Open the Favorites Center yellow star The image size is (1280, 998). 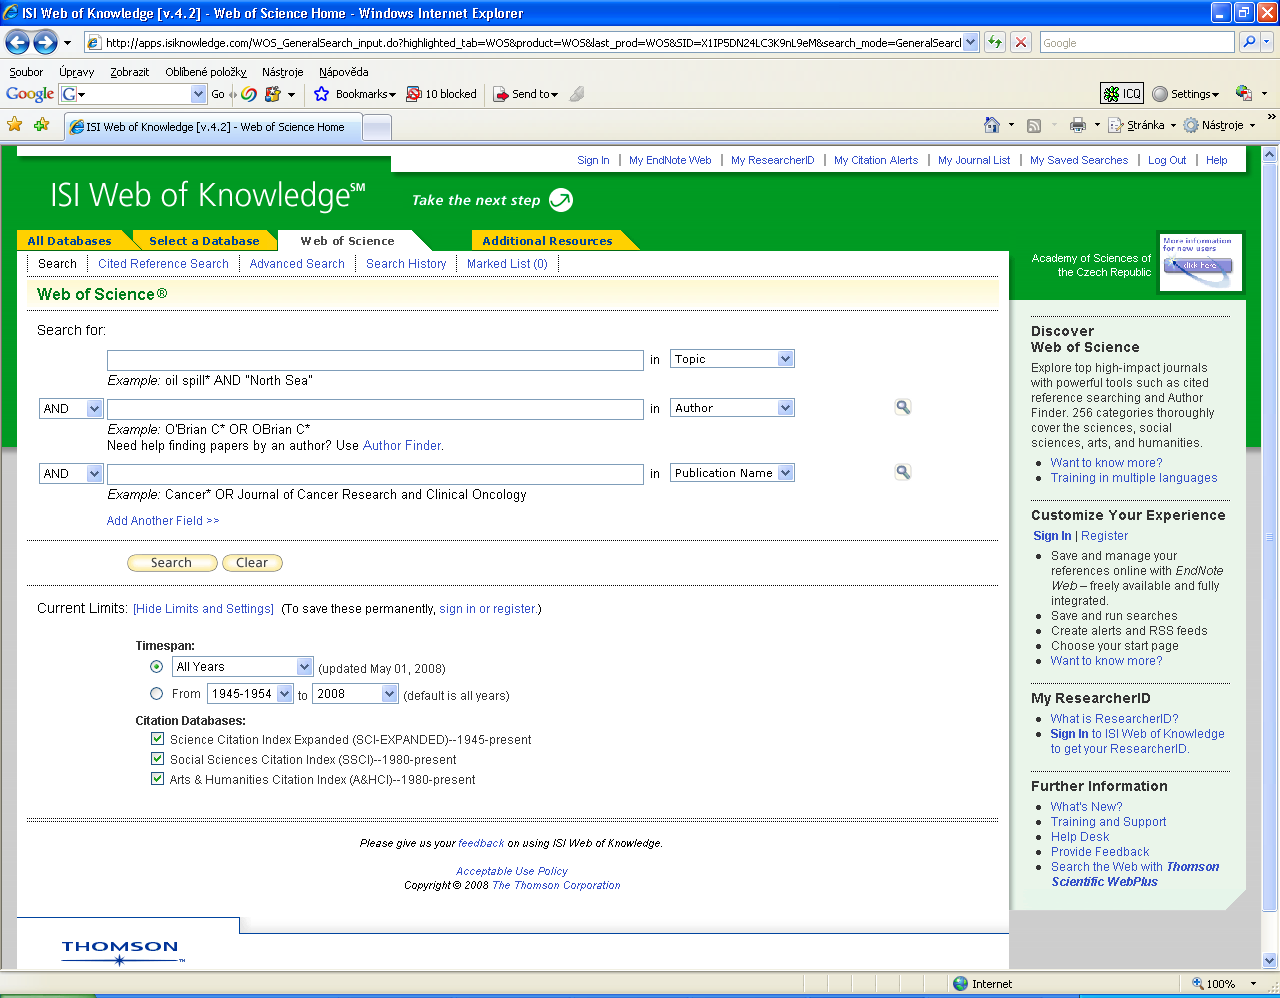click(x=15, y=125)
